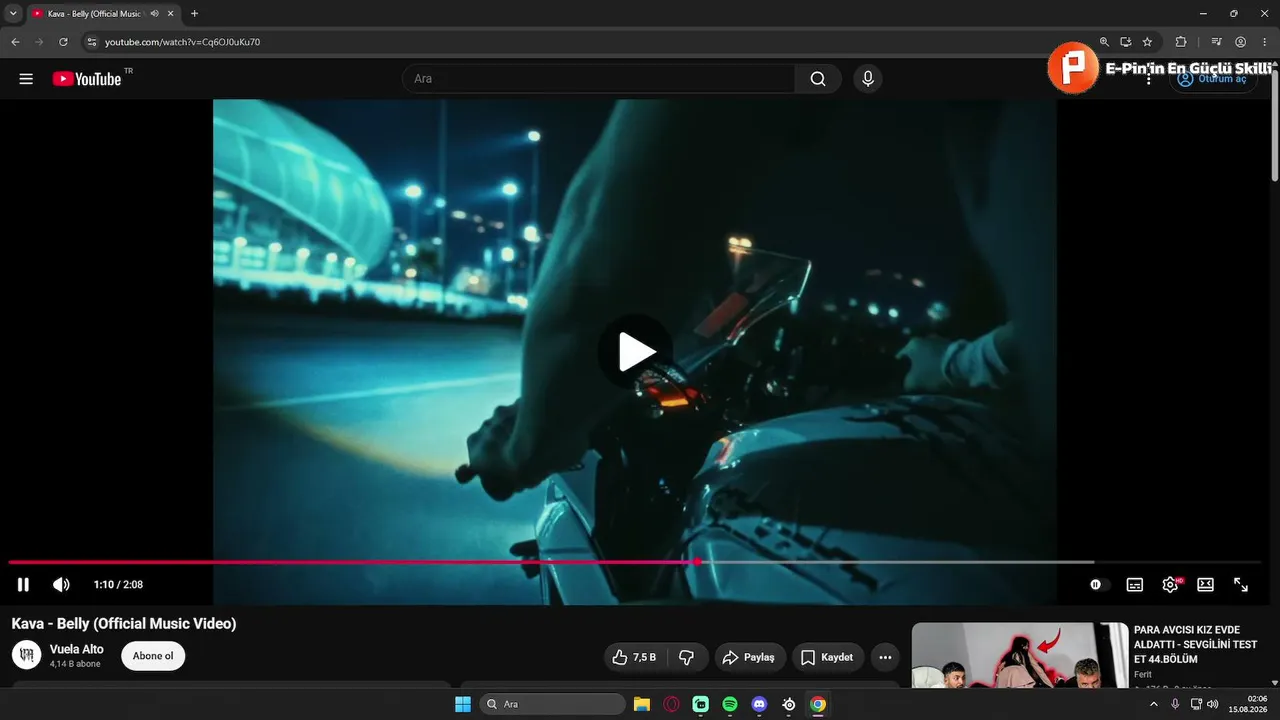Click the large play overlay on the video

[x=635, y=352]
